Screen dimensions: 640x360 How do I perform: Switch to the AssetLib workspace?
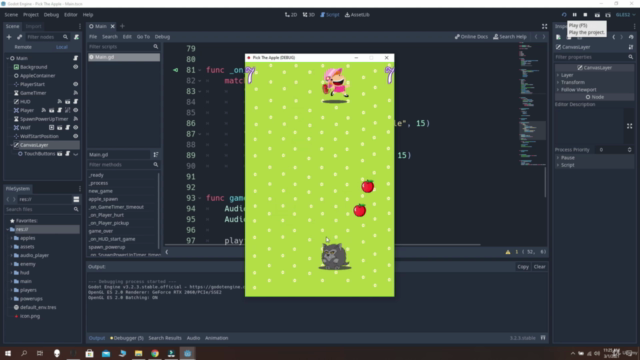point(357,15)
